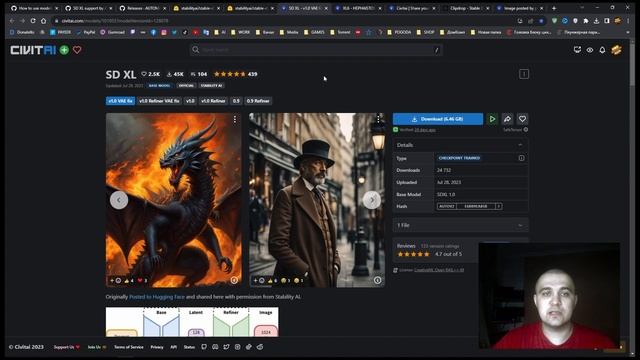Image resolution: width=640 pixels, height=360 pixels.
Task: Click the man in top hat image
Action: click(x=317, y=200)
